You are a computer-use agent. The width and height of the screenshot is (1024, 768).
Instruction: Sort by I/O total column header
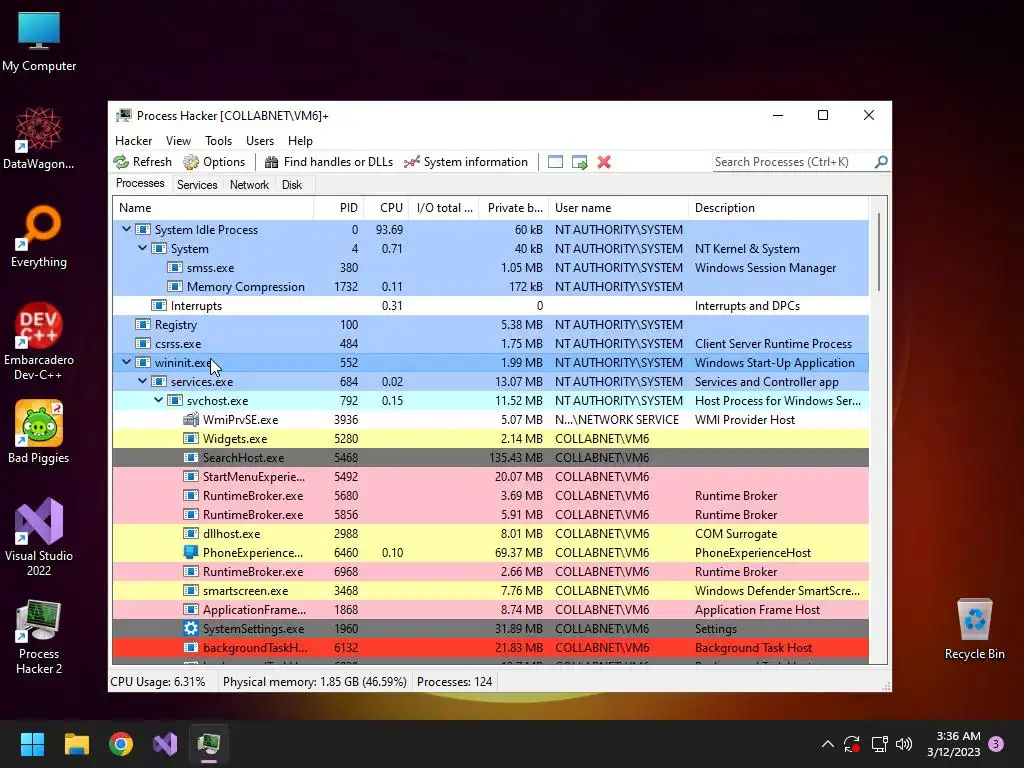point(444,208)
